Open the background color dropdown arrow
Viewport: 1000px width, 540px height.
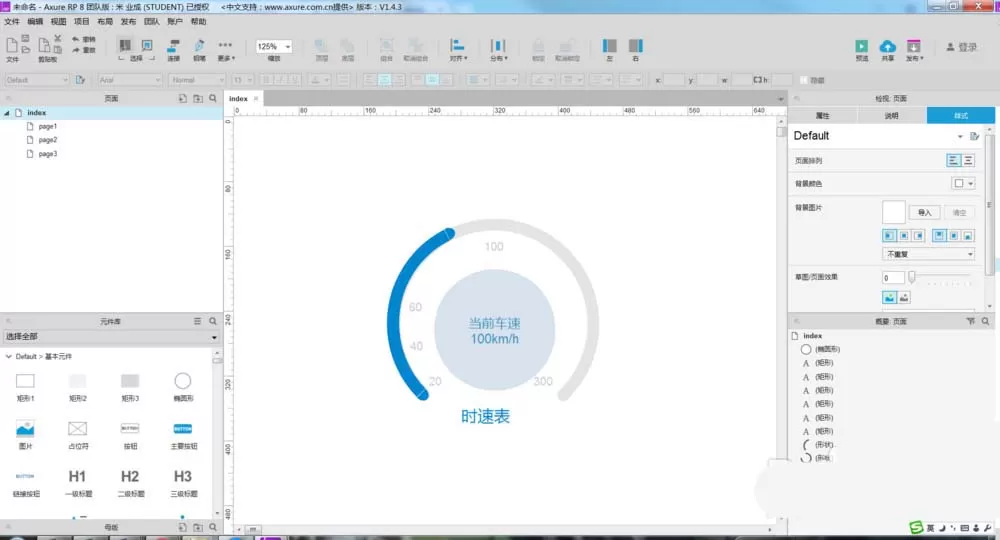click(x=971, y=184)
